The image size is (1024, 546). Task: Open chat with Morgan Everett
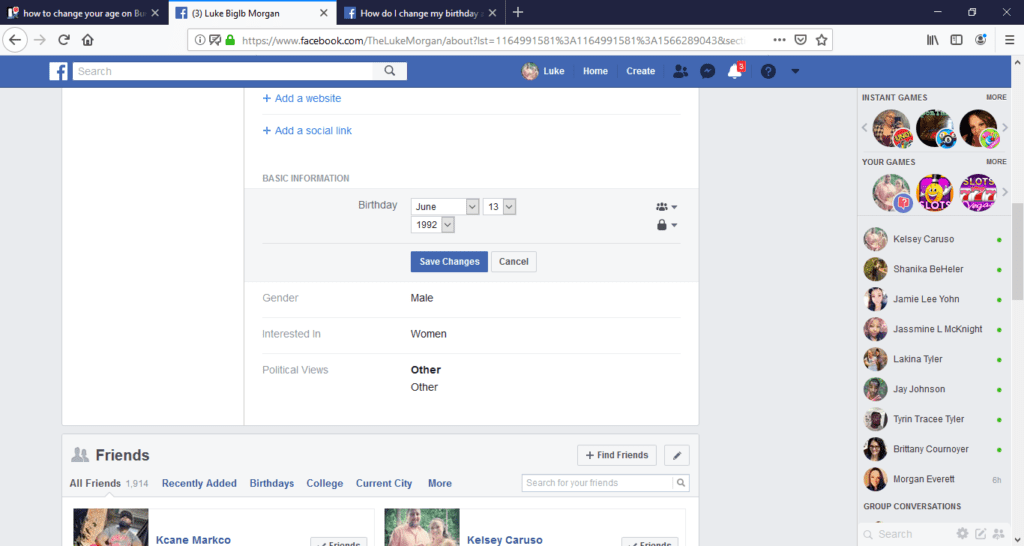[935, 479]
